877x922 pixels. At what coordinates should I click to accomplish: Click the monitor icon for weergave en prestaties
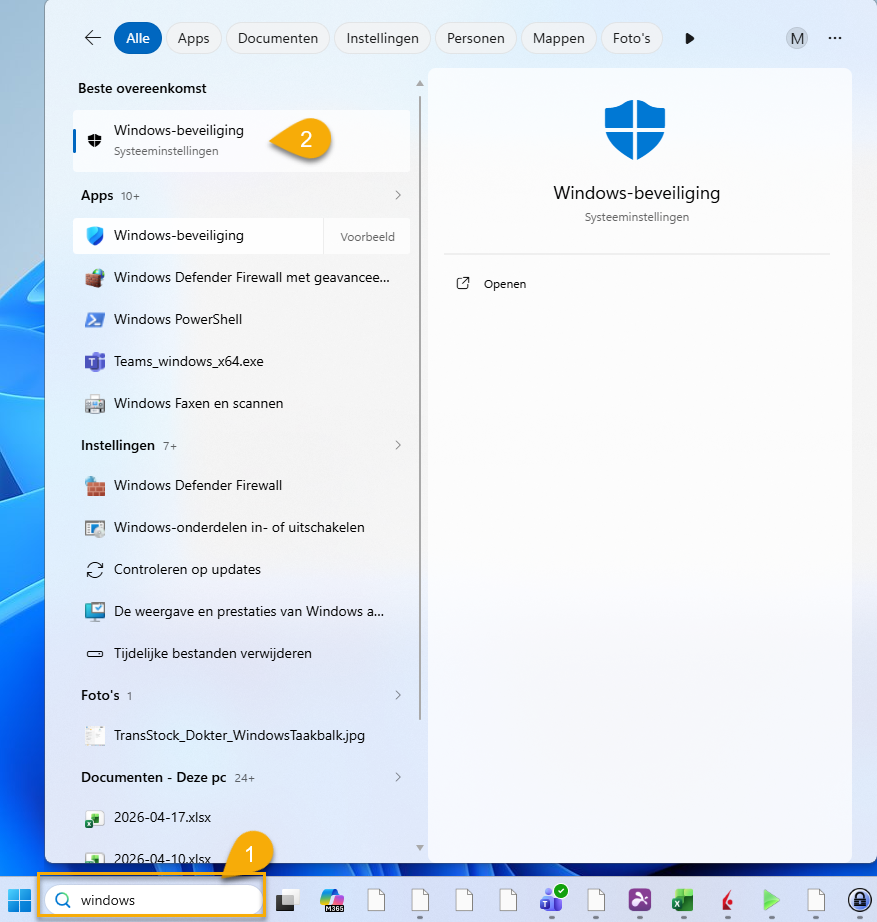click(95, 612)
